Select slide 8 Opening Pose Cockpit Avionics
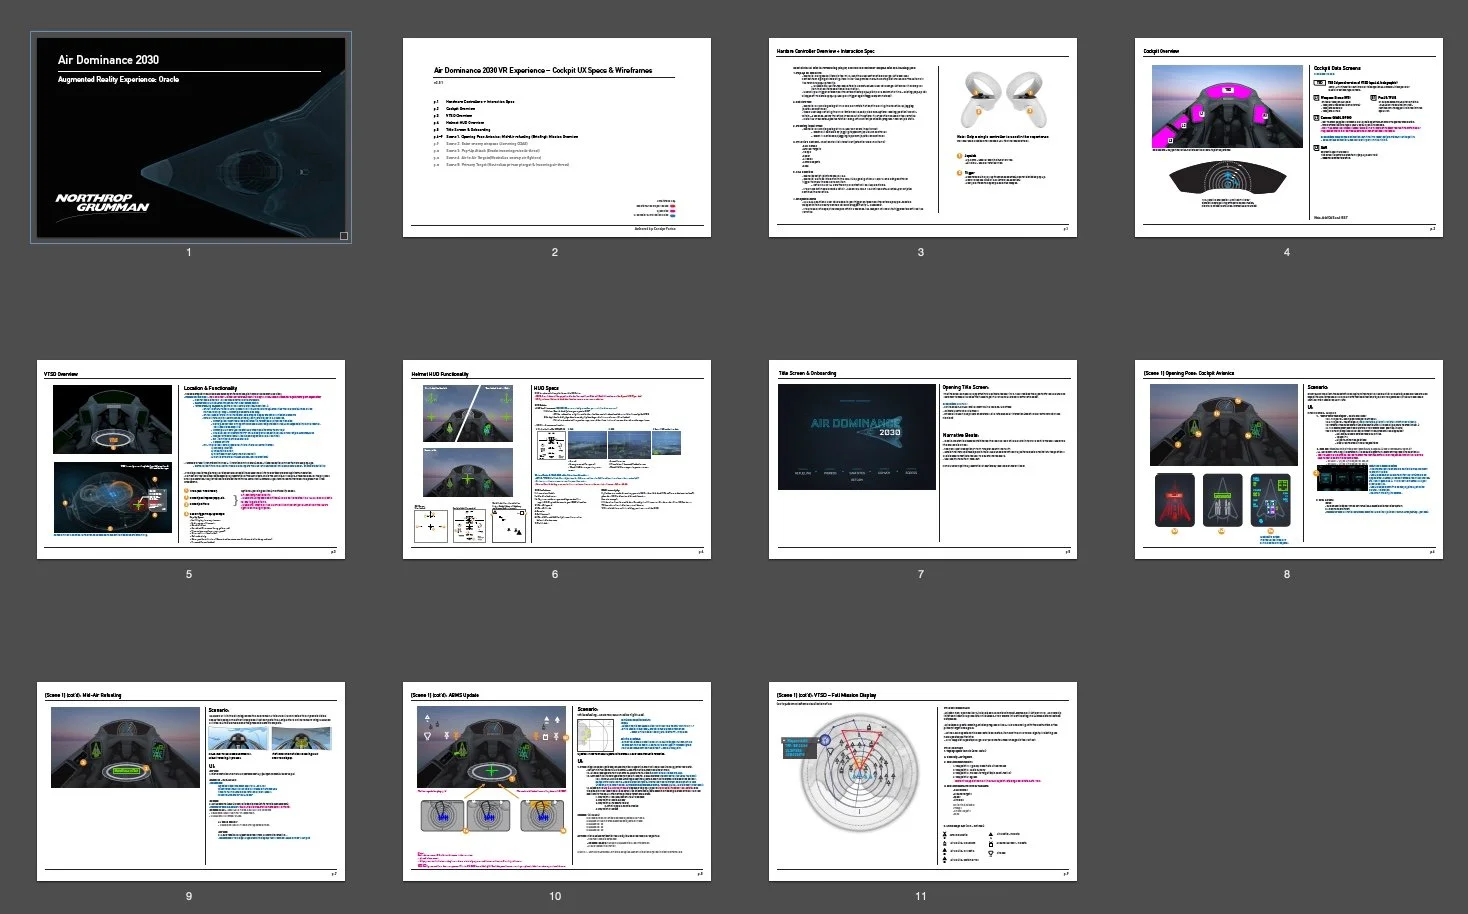The image size is (1468, 914). (1288, 459)
